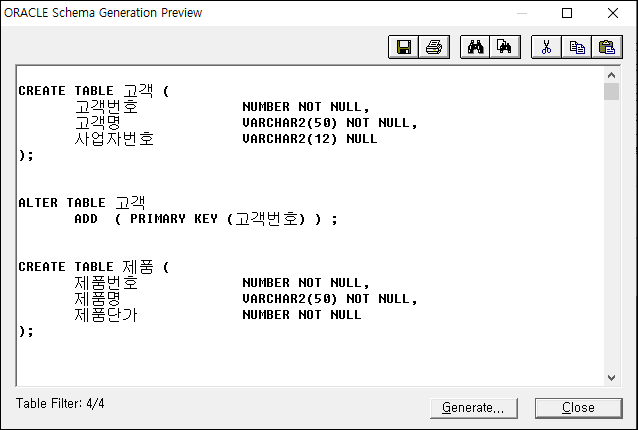Click the Paste clipboard icon
This screenshot has width=638, height=430.
607,47
